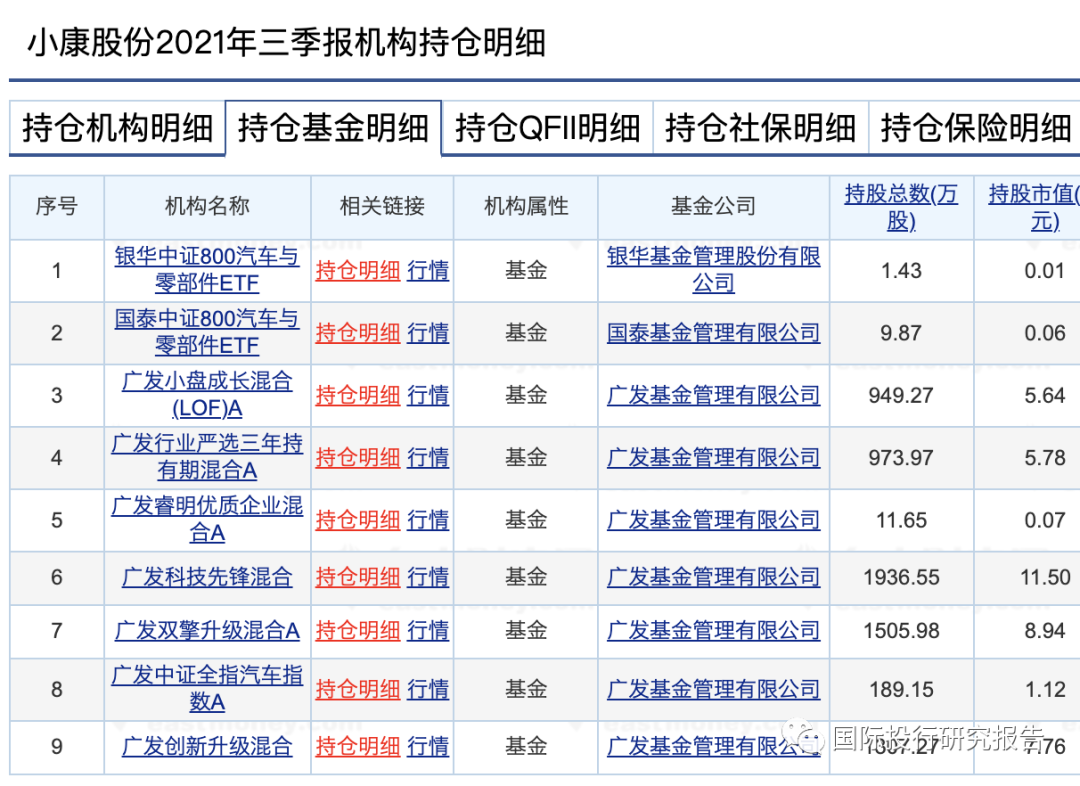Open 国泰基金管理有限公司 company link
1080x786 pixels.
click(x=714, y=333)
